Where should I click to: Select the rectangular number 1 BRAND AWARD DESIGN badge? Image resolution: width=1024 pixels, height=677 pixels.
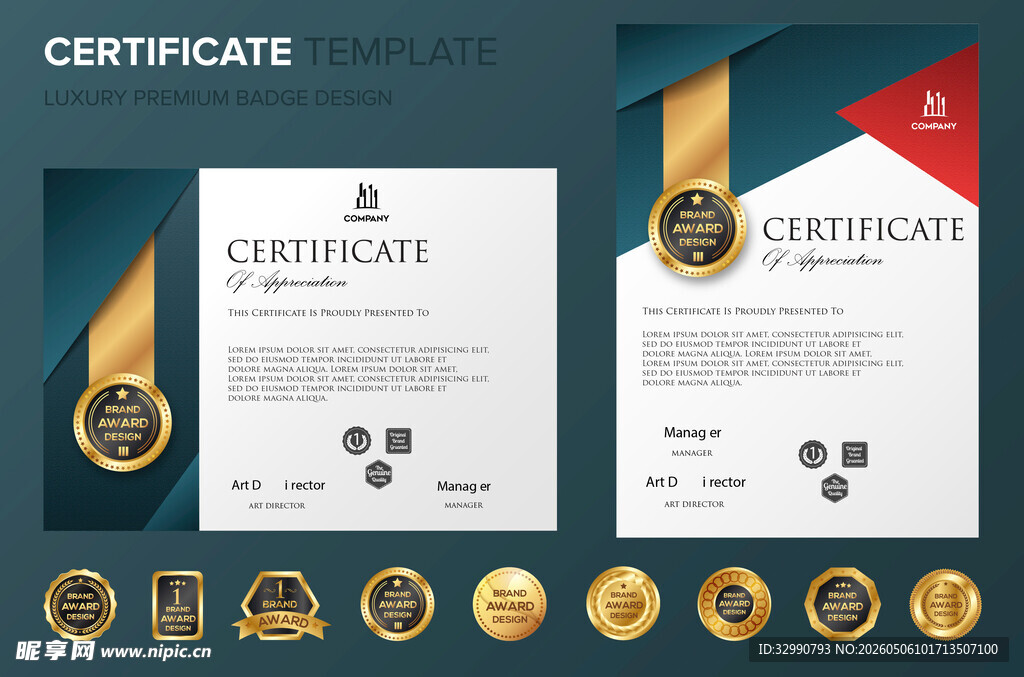coord(178,605)
